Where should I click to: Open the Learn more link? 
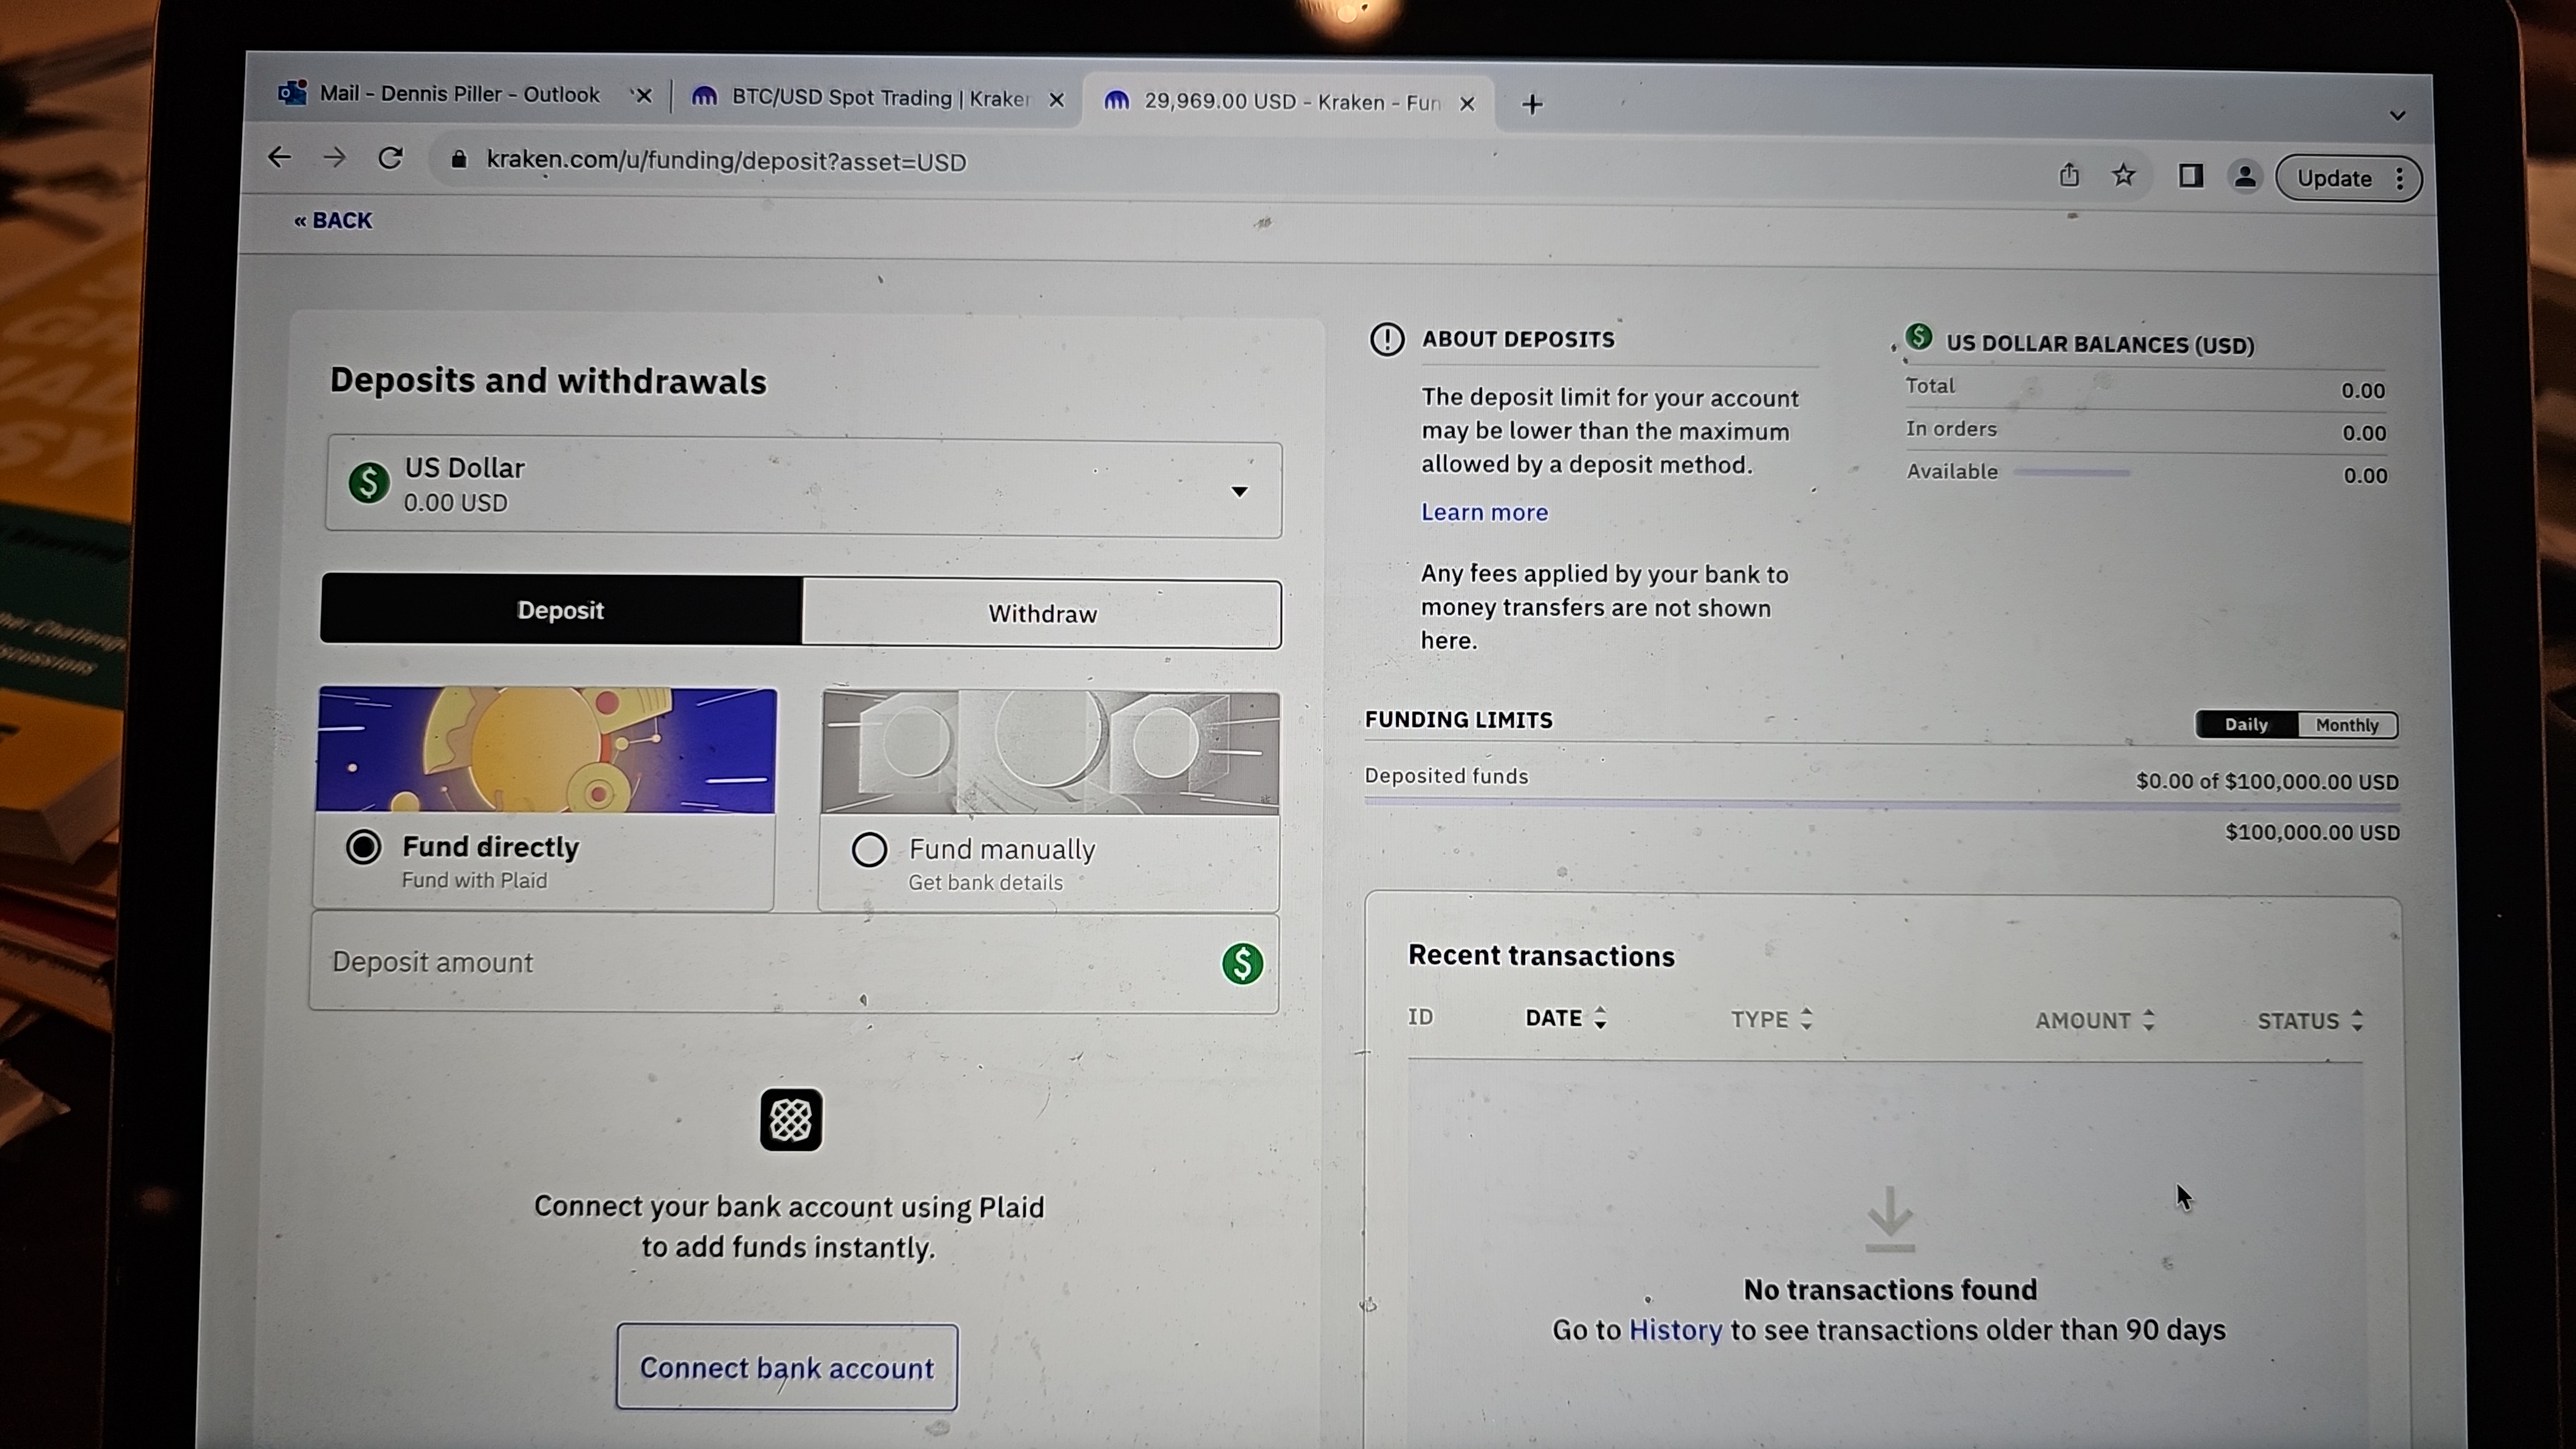1484,512
